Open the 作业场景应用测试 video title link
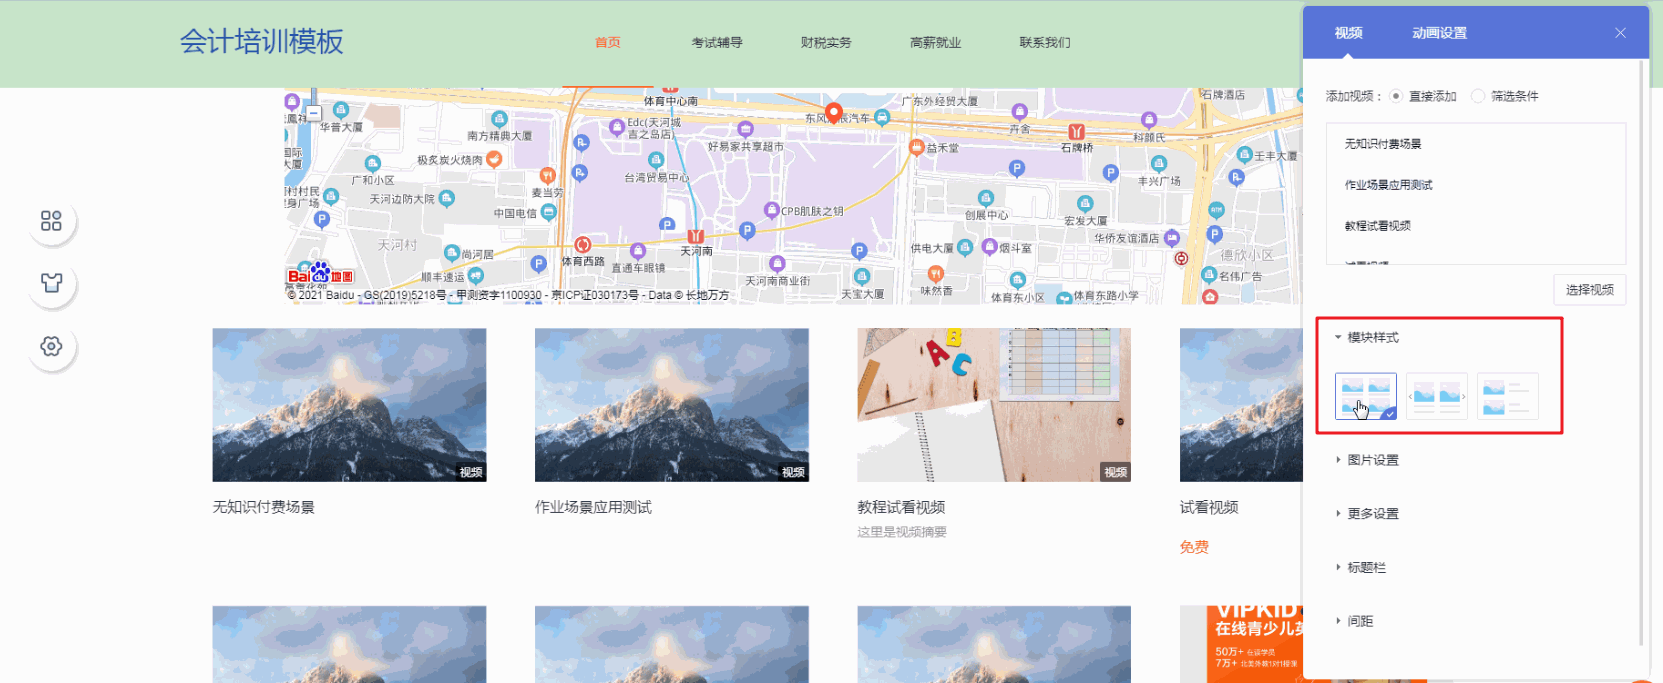This screenshot has width=1663, height=683. (593, 507)
